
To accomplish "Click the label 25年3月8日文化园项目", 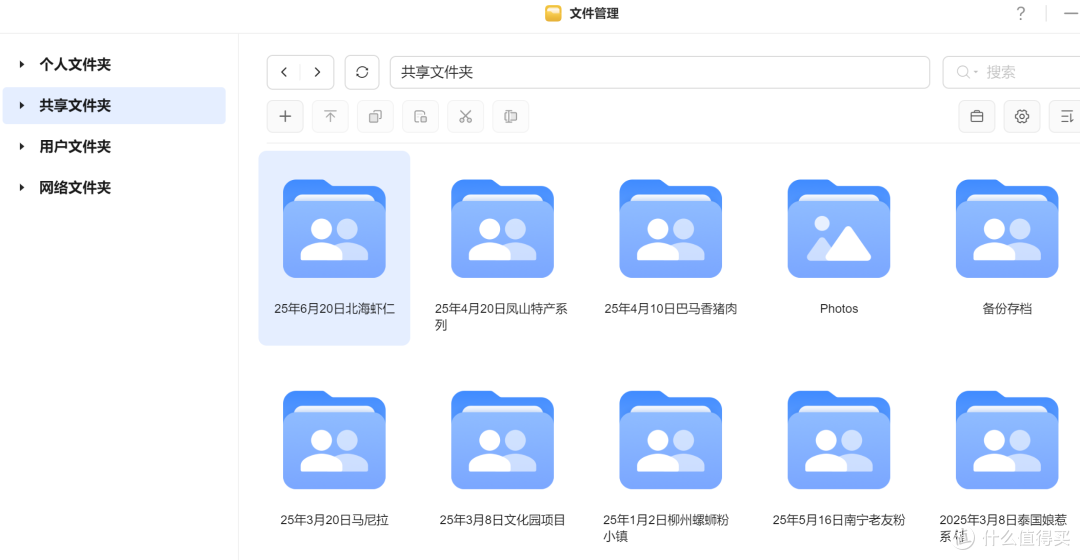I will (x=502, y=520).
